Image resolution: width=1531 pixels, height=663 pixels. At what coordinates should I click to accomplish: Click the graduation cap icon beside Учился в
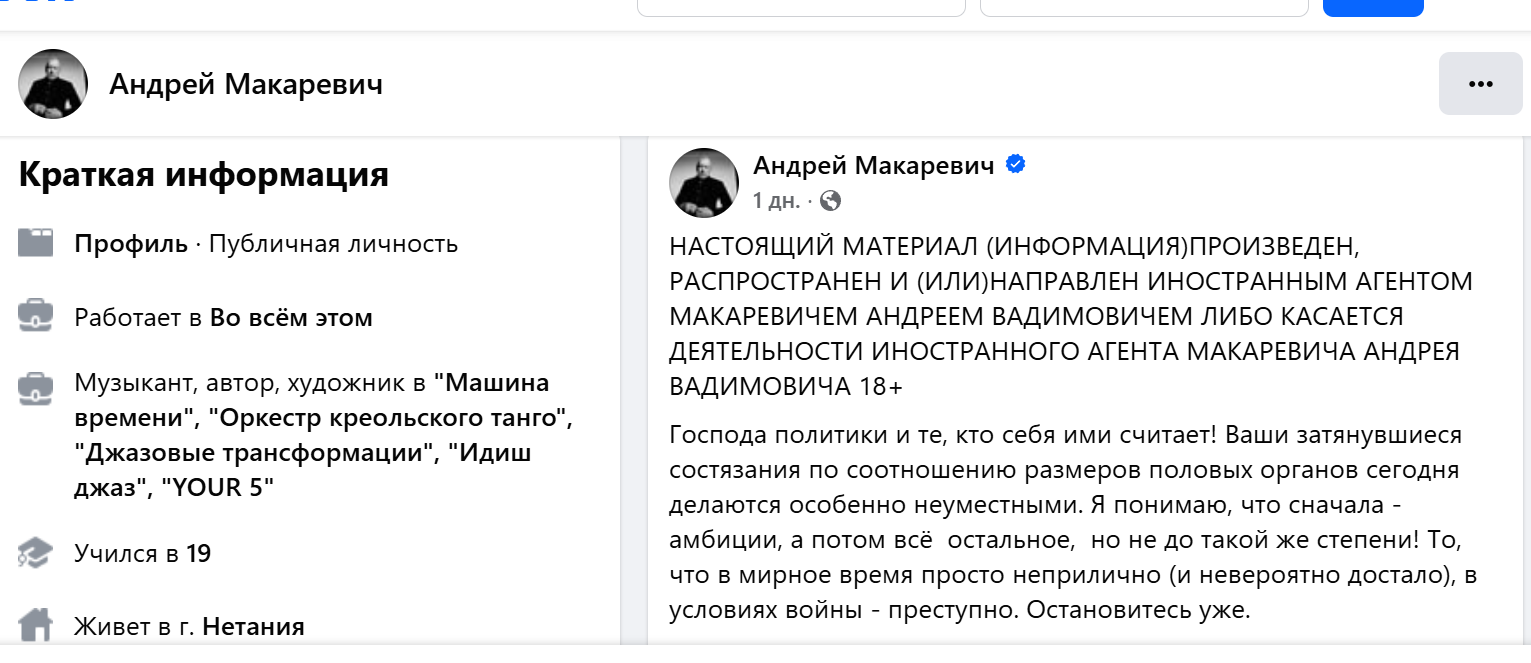[36, 553]
